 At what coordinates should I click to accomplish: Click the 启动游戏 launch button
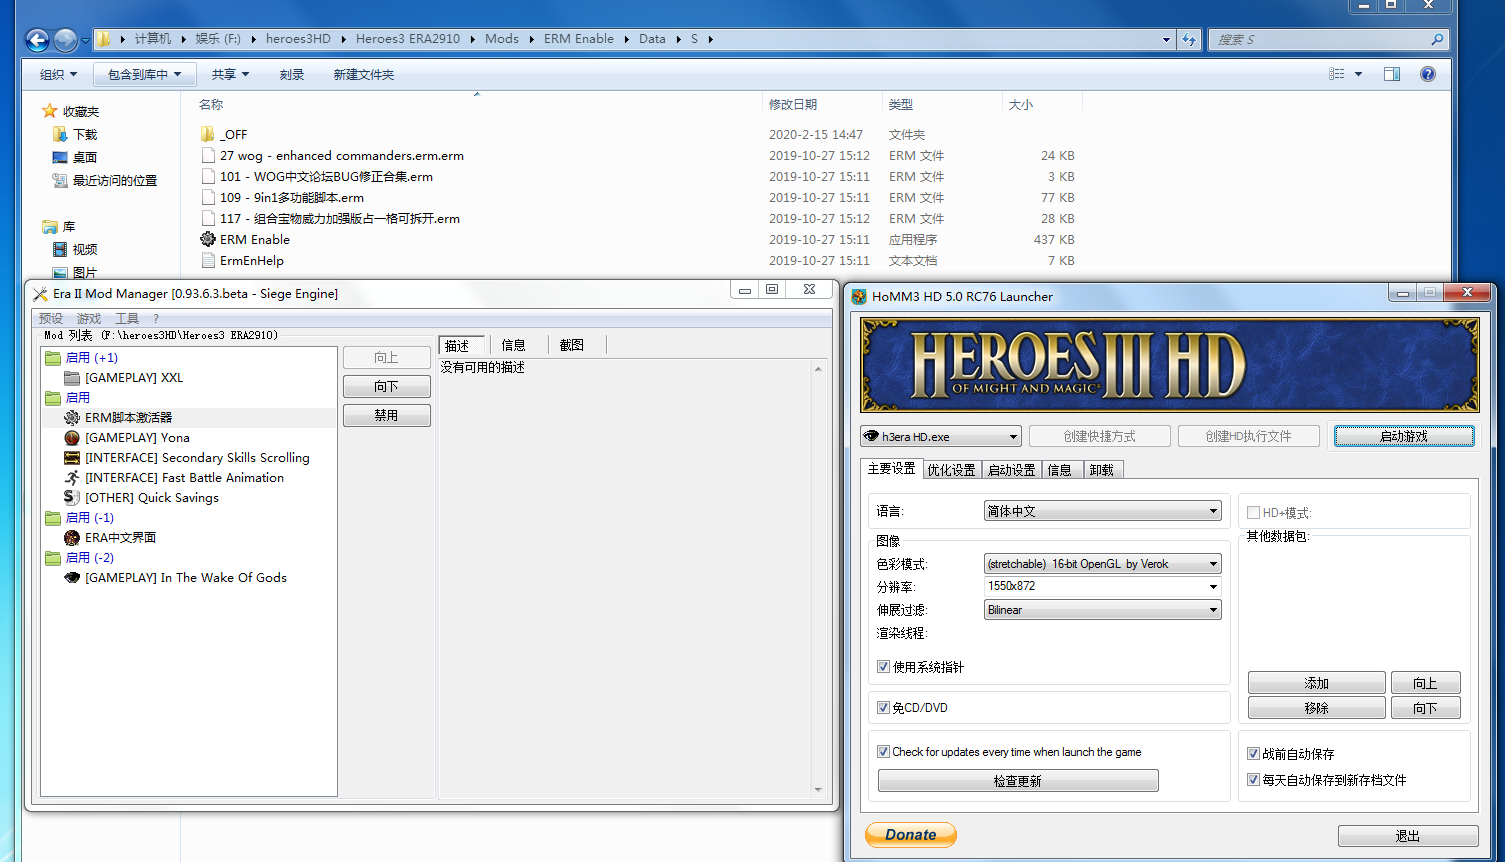point(1403,437)
